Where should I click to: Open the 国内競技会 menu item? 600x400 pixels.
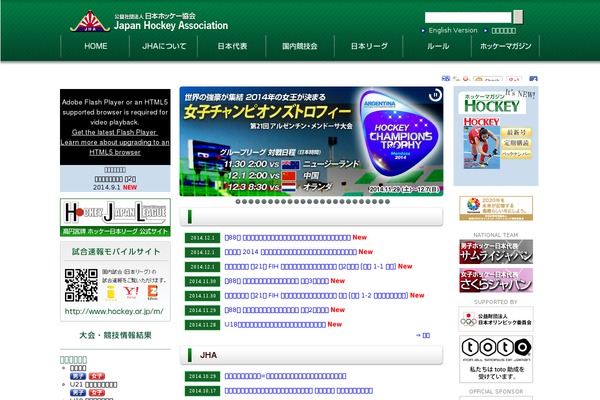[x=300, y=46]
